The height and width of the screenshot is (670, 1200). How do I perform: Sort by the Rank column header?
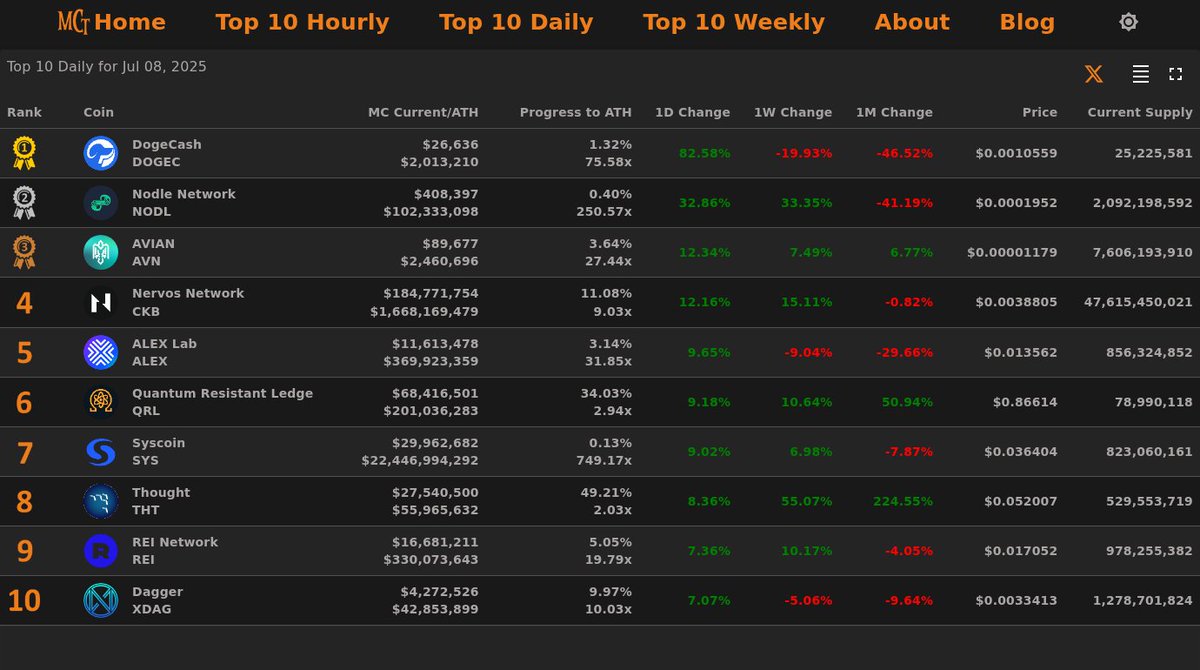[24, 113]
